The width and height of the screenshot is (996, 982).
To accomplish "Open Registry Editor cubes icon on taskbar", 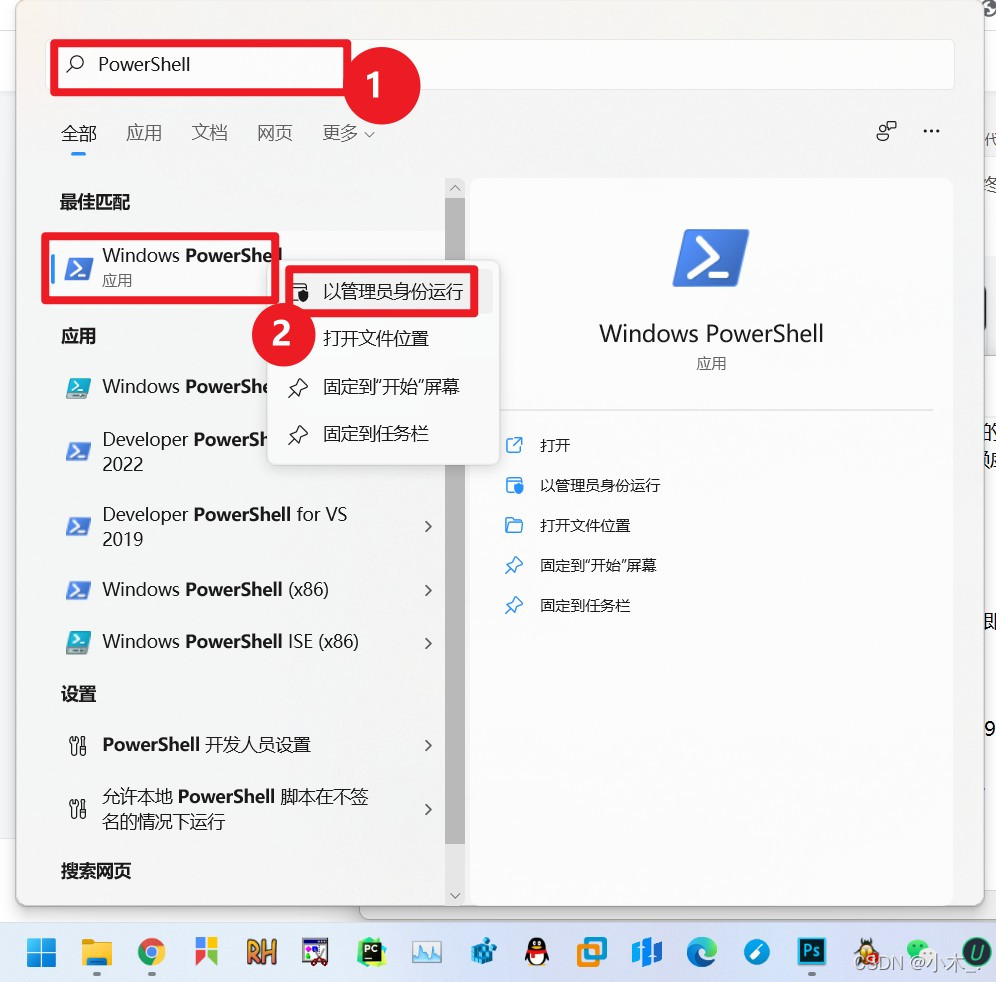I will 482,952.
